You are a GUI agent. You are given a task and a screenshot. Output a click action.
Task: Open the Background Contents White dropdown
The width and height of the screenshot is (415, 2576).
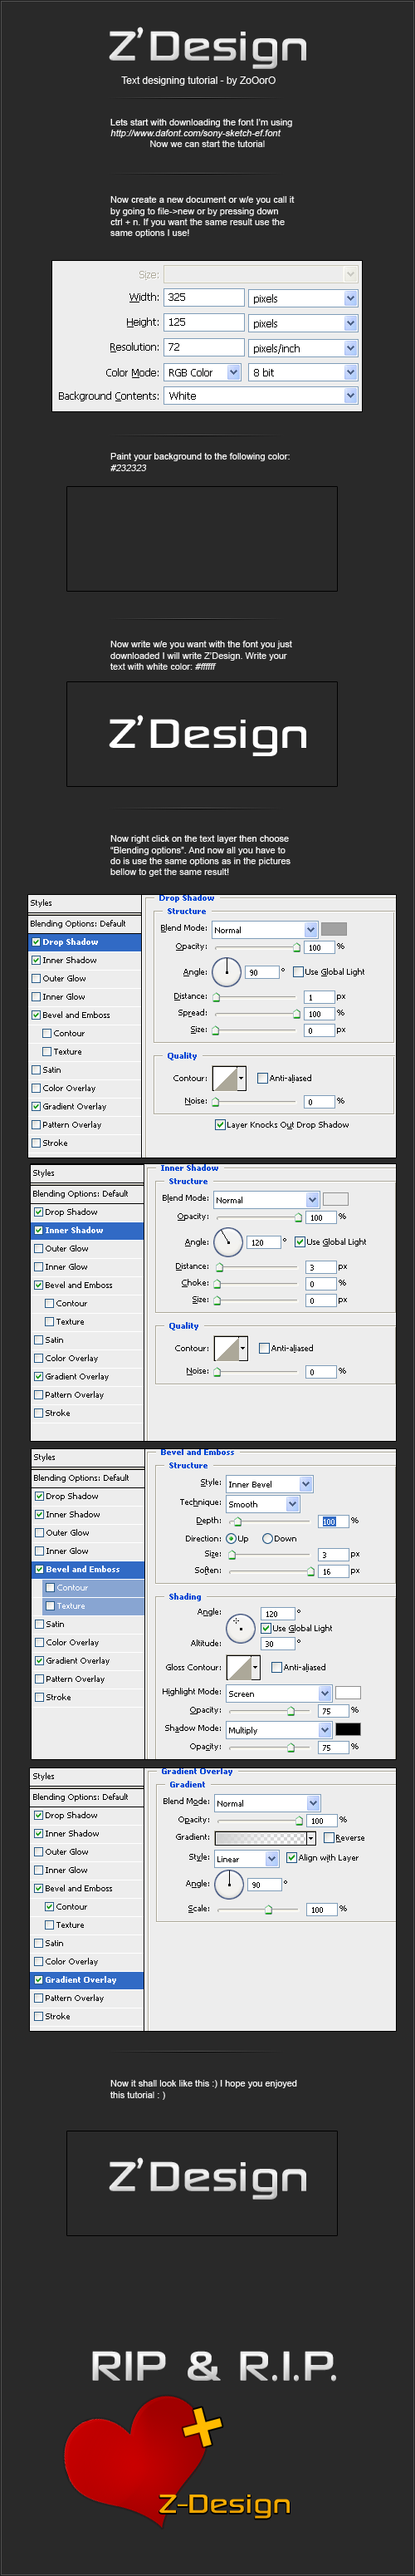[261, 396]
